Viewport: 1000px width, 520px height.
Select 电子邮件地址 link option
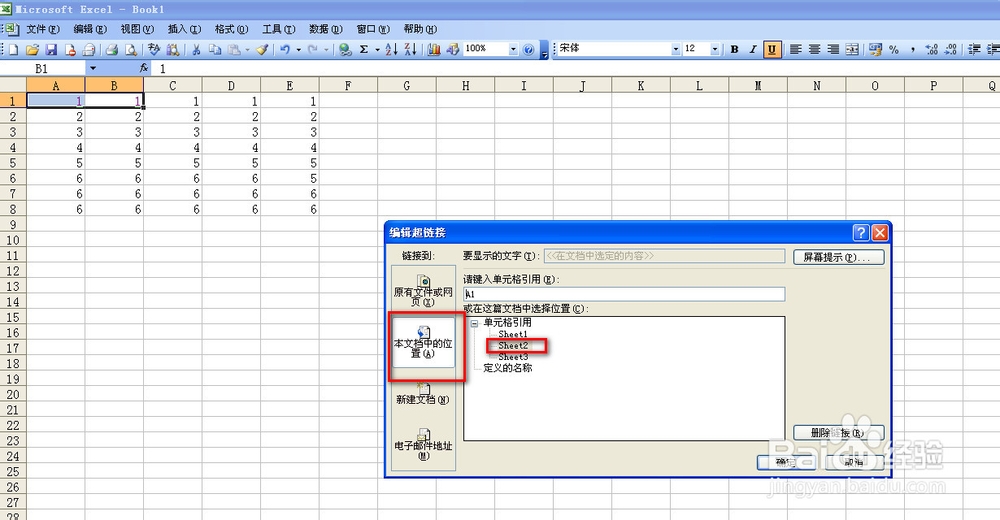423,444
